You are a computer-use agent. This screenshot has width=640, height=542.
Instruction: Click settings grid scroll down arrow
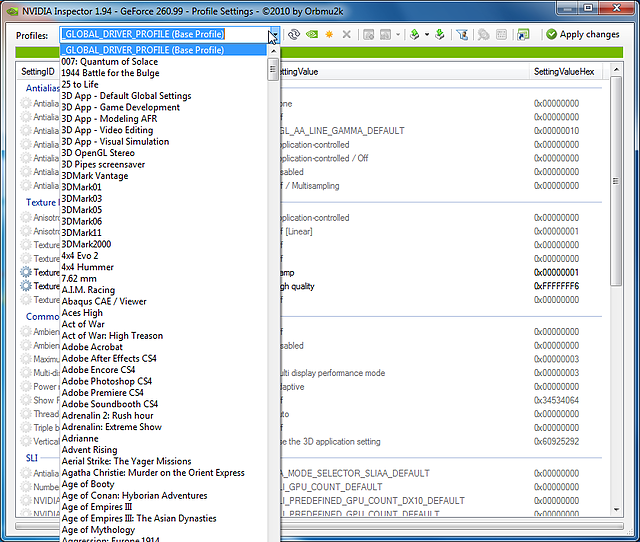616,510
